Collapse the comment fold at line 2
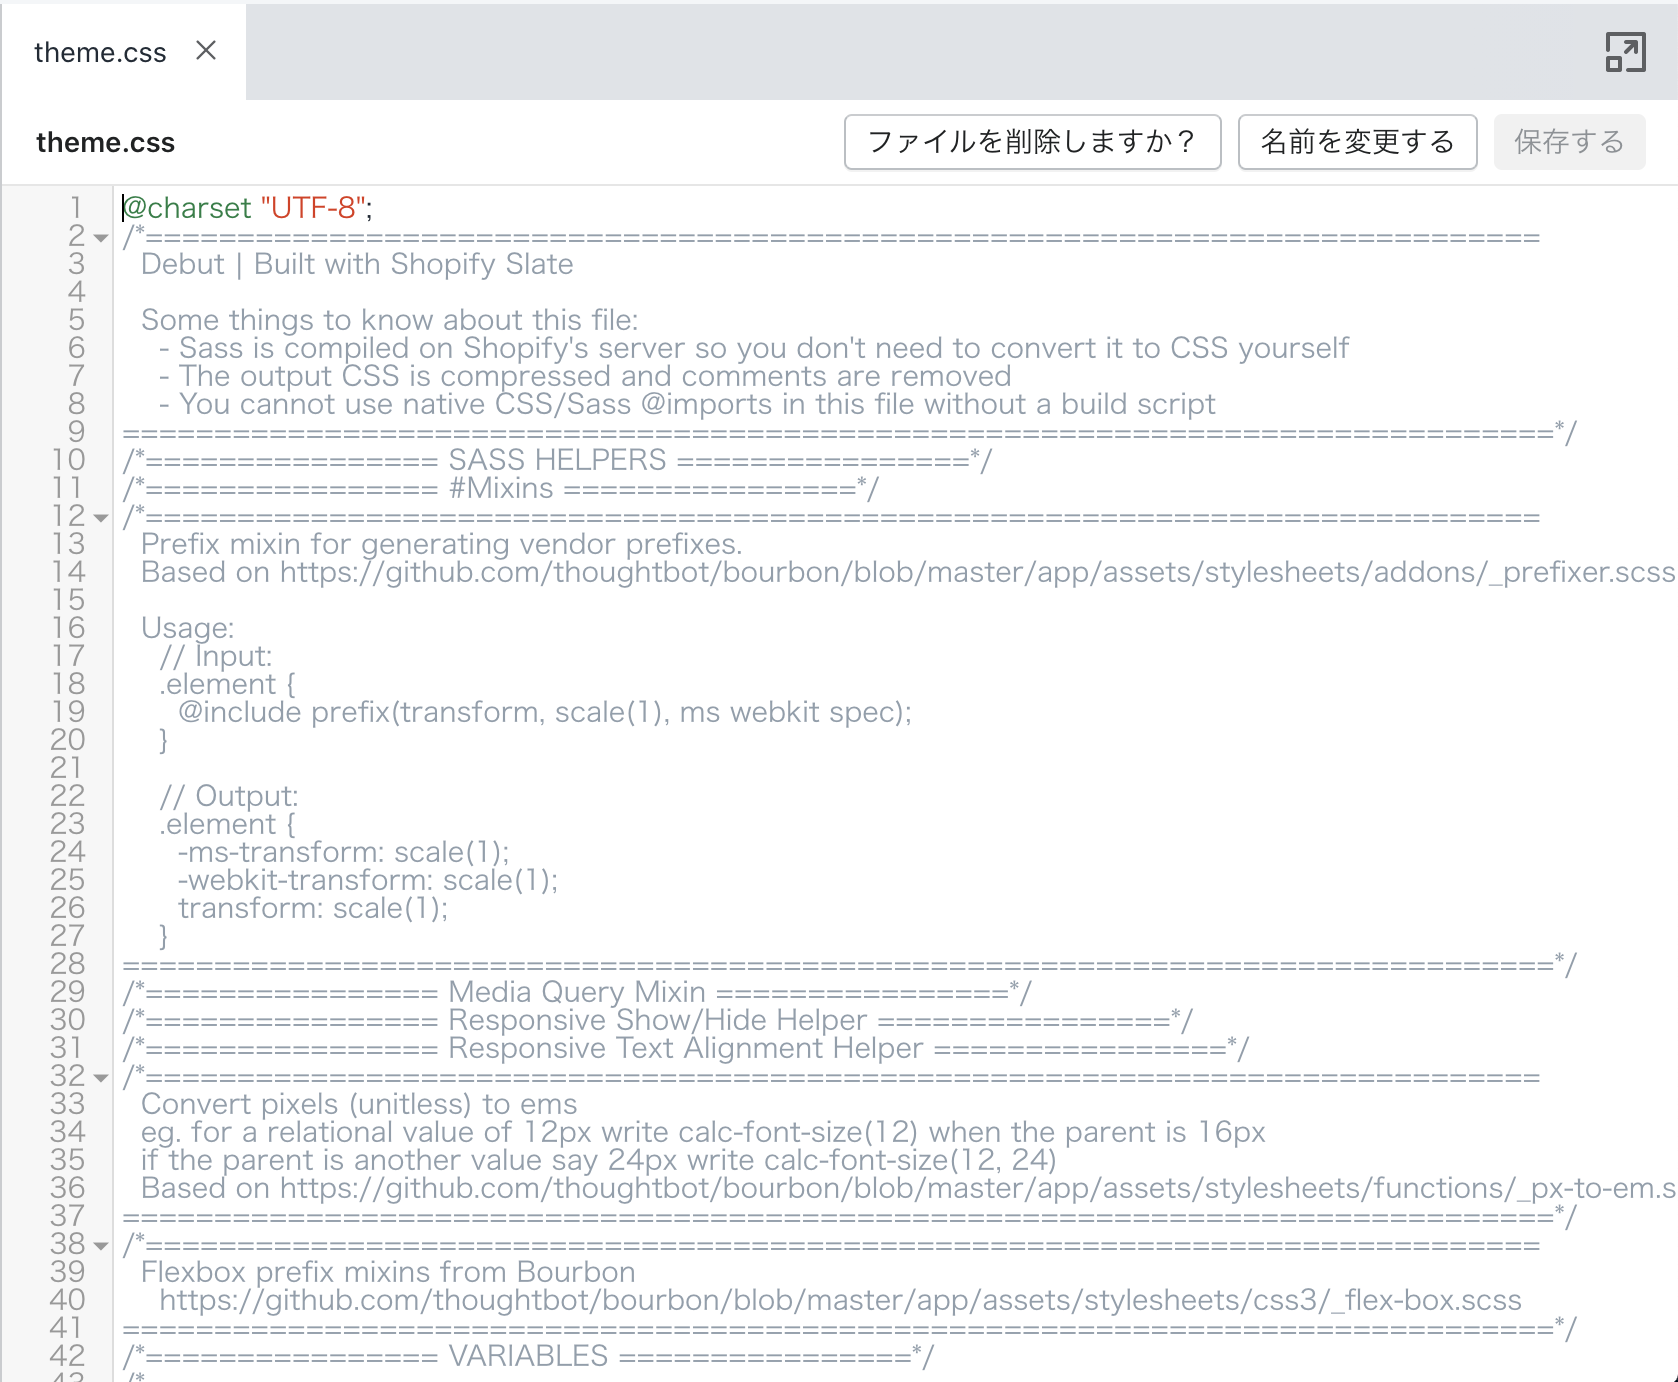Viewport: 1678px width, 1382px height. coord(100,238)
